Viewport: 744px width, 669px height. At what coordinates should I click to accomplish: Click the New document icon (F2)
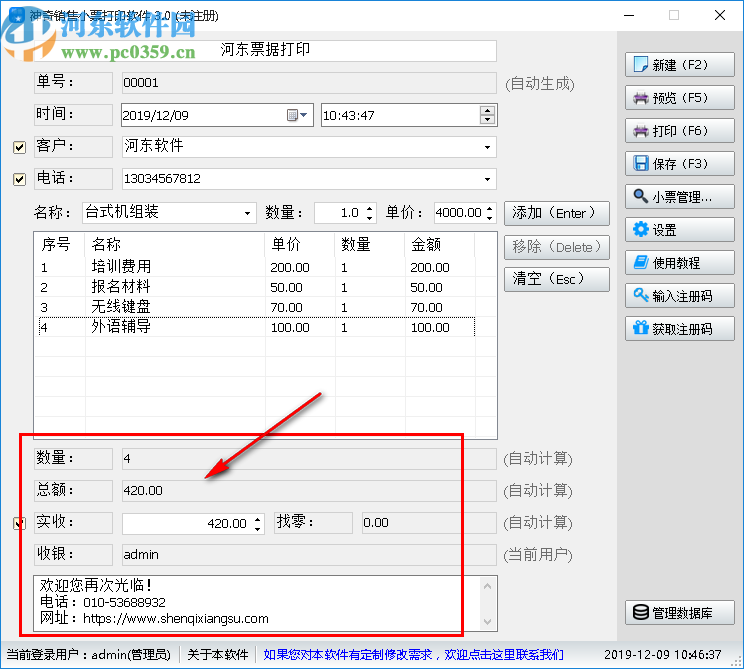tap(641, 64)
